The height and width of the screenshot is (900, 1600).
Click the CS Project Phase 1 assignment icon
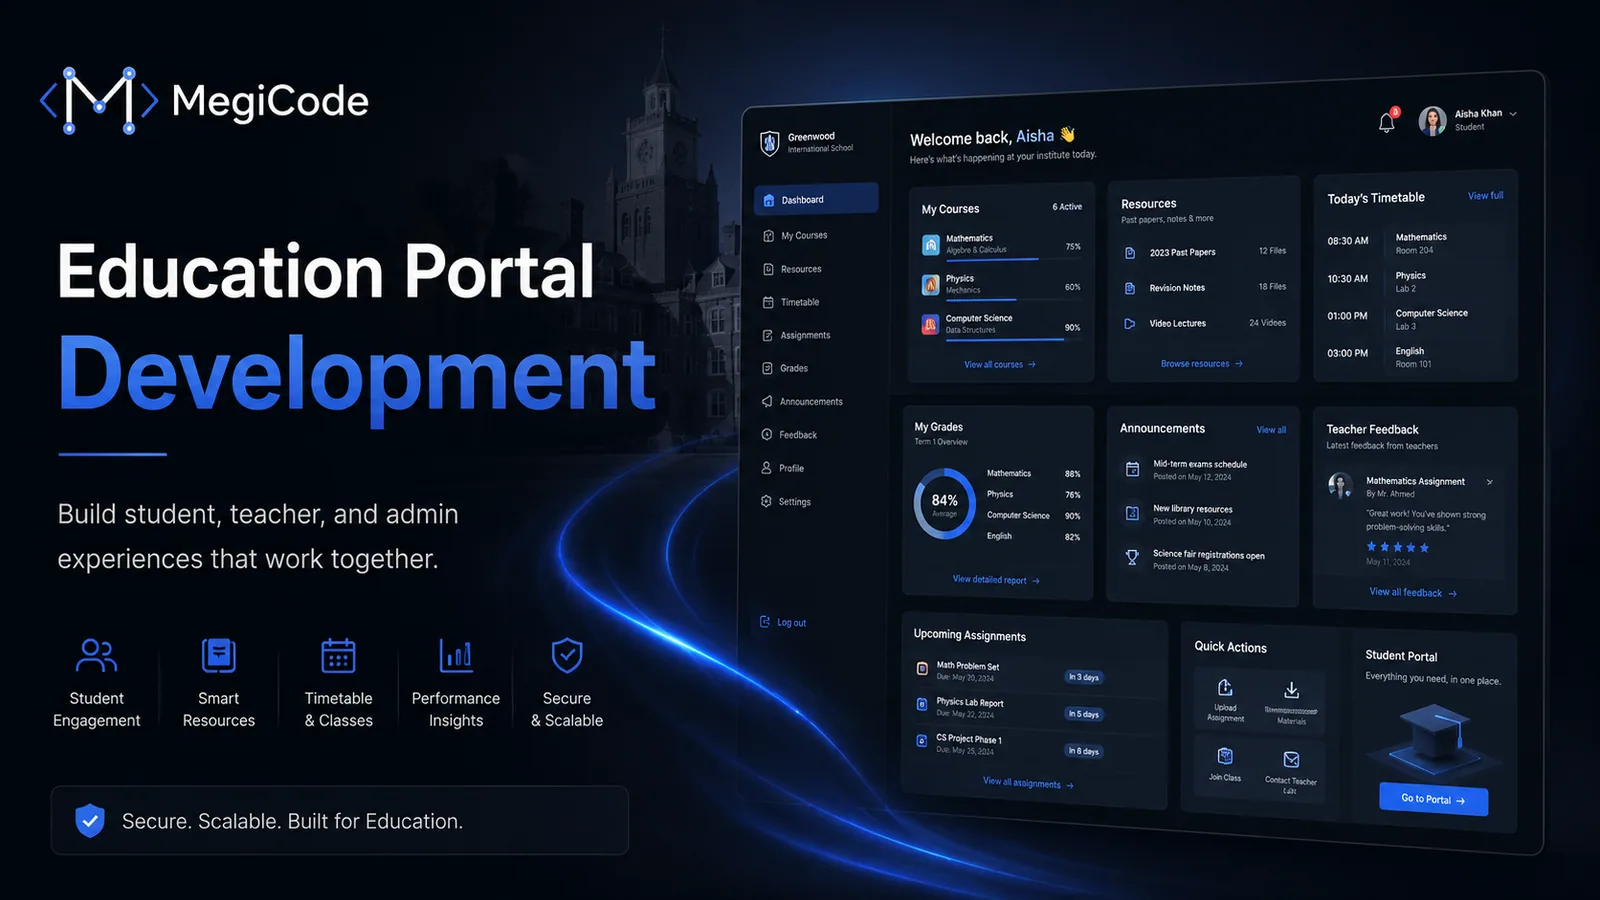922,741
